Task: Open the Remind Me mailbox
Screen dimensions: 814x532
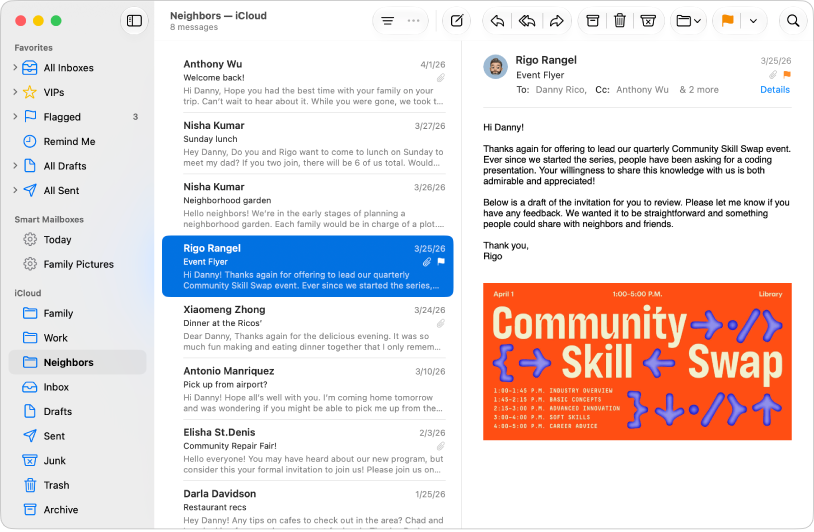Action: [x=78, y=141]
